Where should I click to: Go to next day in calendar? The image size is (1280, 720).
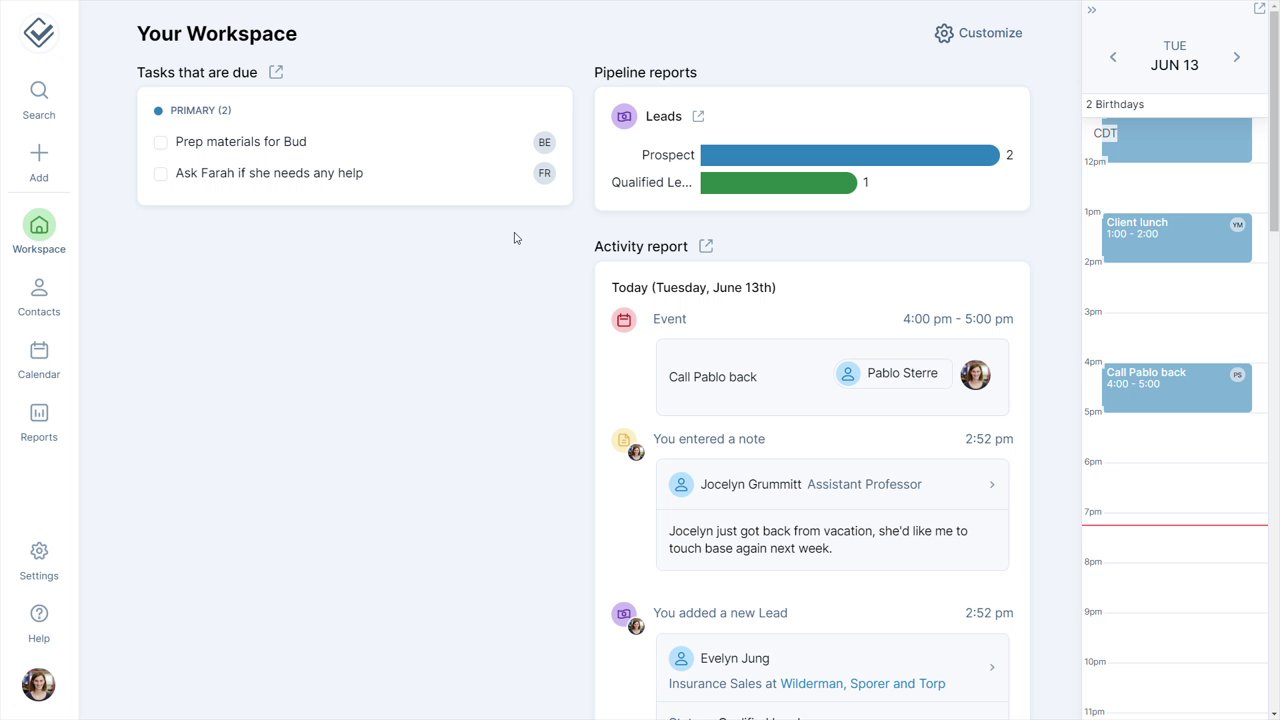click(1237, 57)
